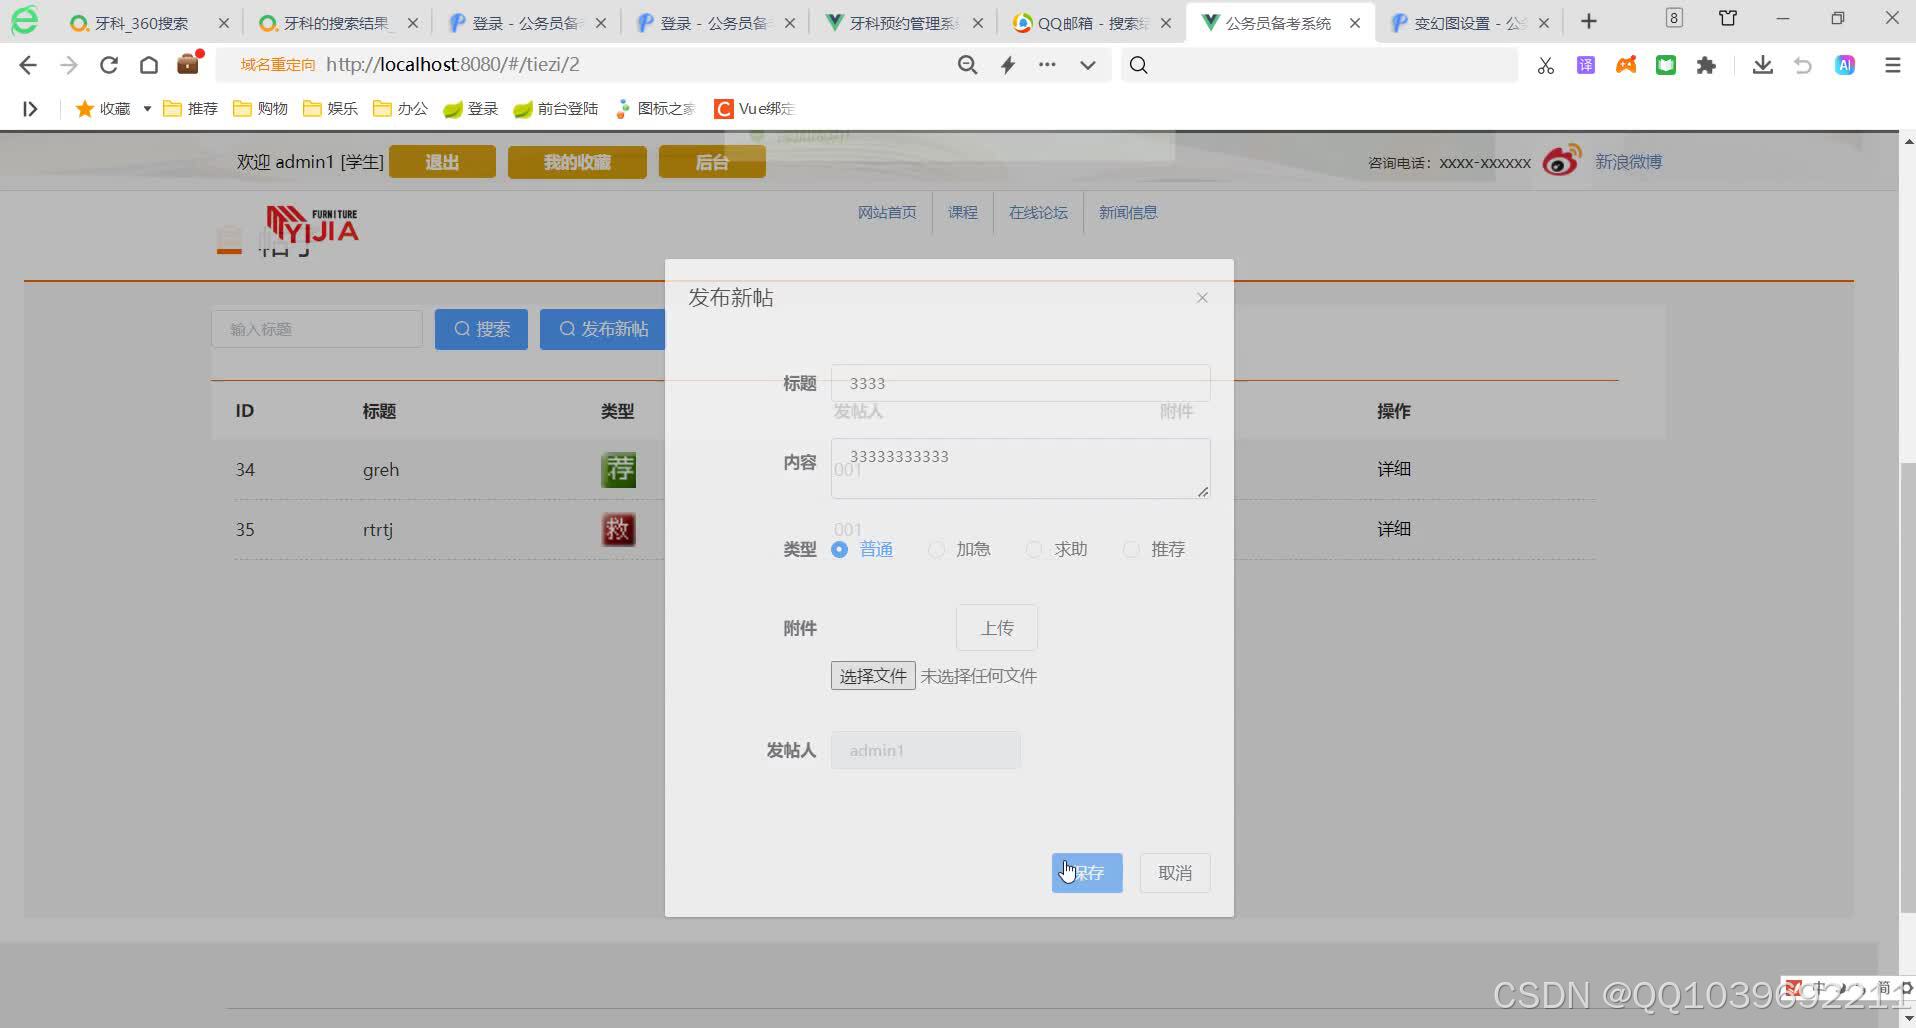Expand the 收藏 bookmarks dropdown arrow
This screenshot has width=1916, height=1028.
coord(146,108)
